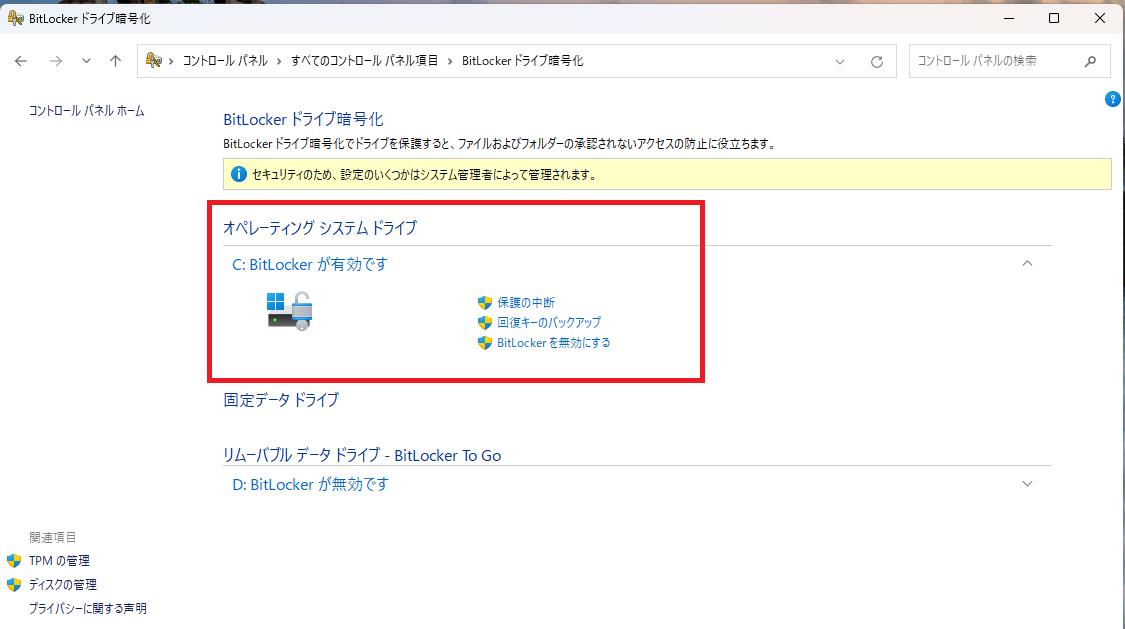Maximize the BitLocker window
The height and width of the screenshot is (629, 1125).
1054,18
